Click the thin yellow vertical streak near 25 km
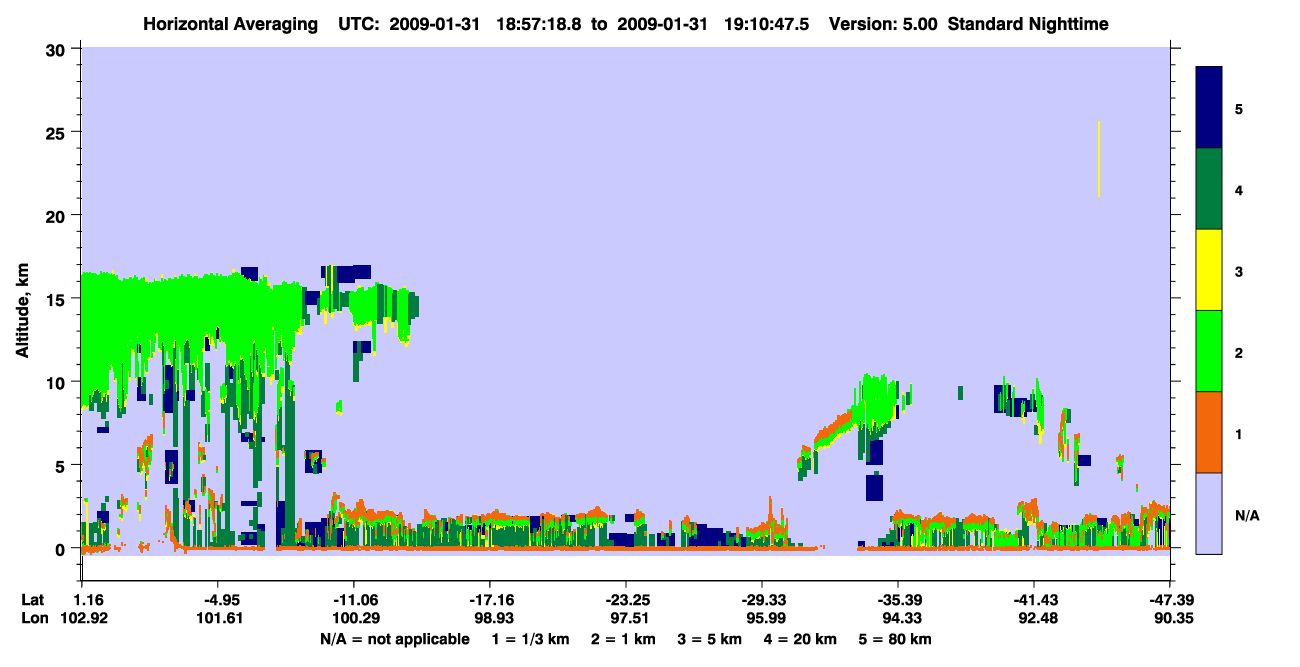 (1098, 159)
